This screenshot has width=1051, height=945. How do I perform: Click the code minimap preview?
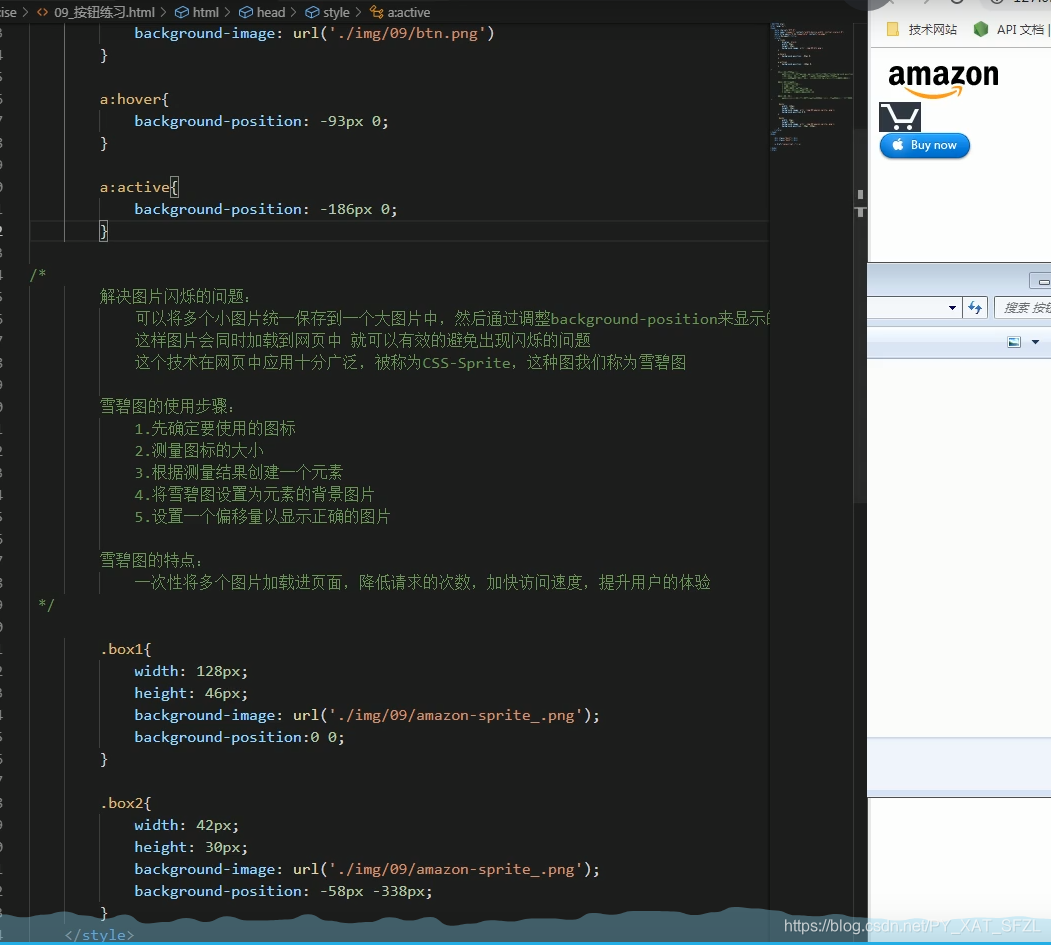(x=810, y=87)
